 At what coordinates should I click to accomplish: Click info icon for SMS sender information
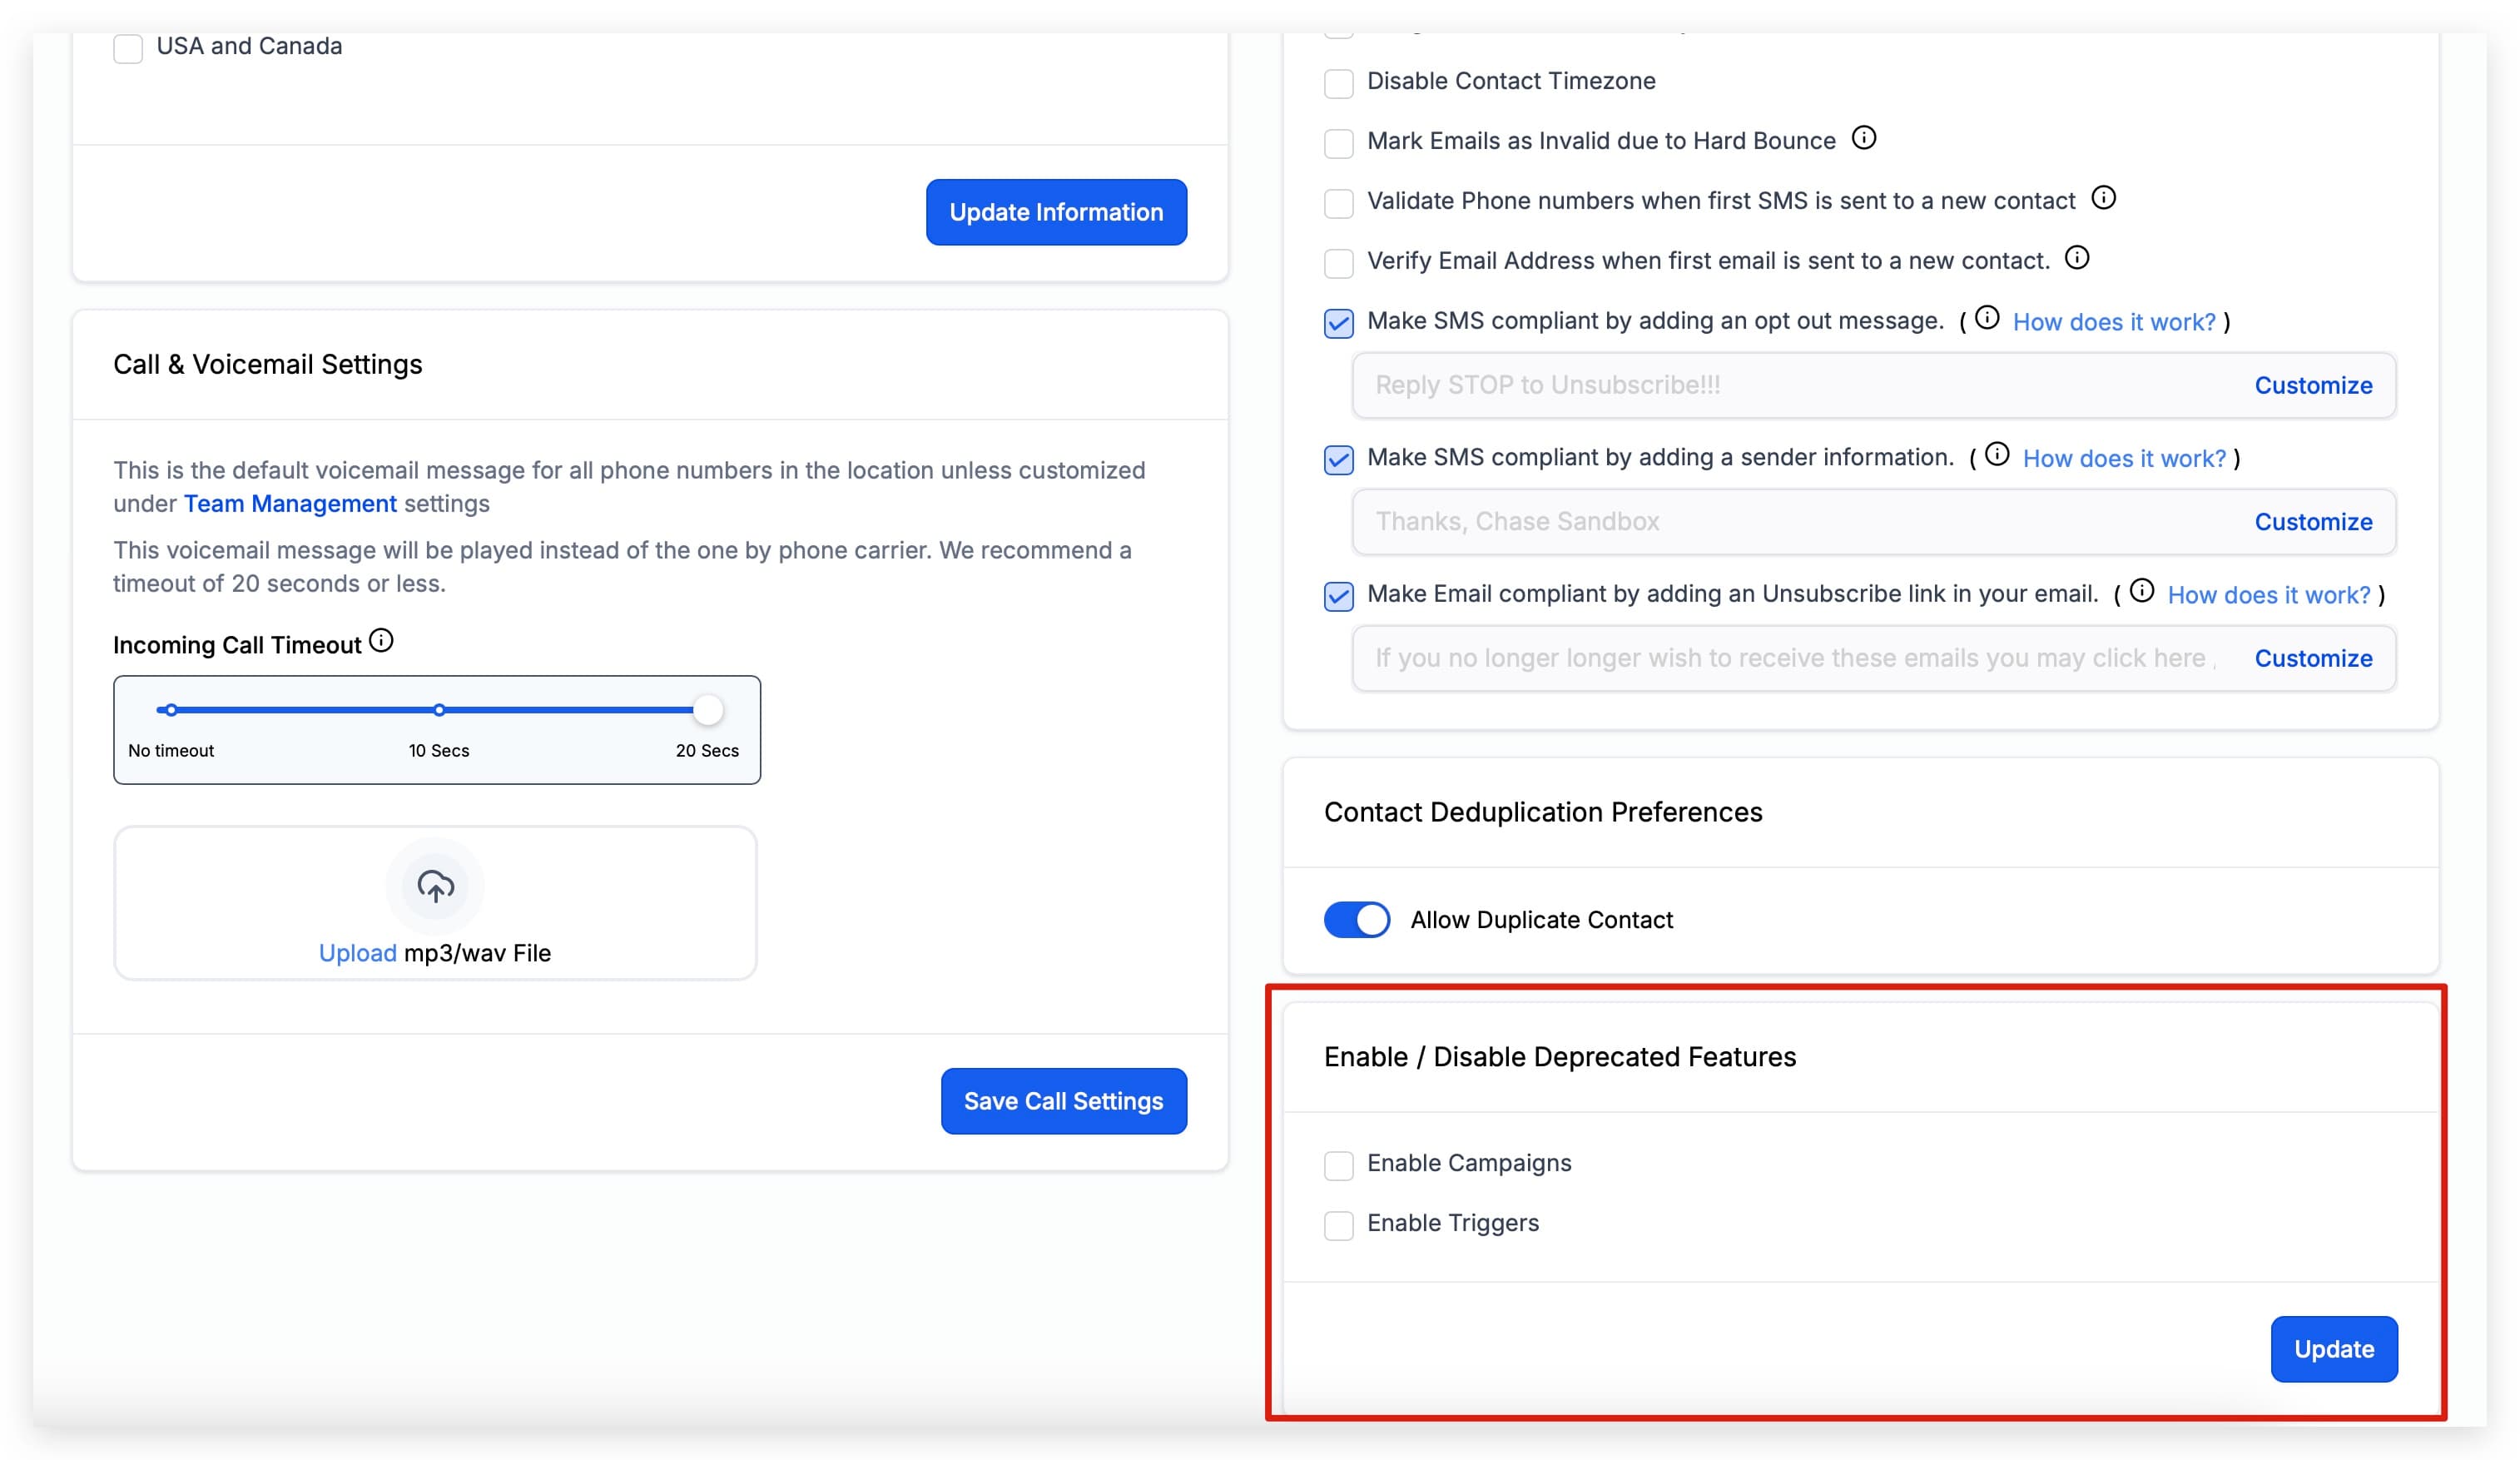pyautogui.click(x=1997, y=455)
